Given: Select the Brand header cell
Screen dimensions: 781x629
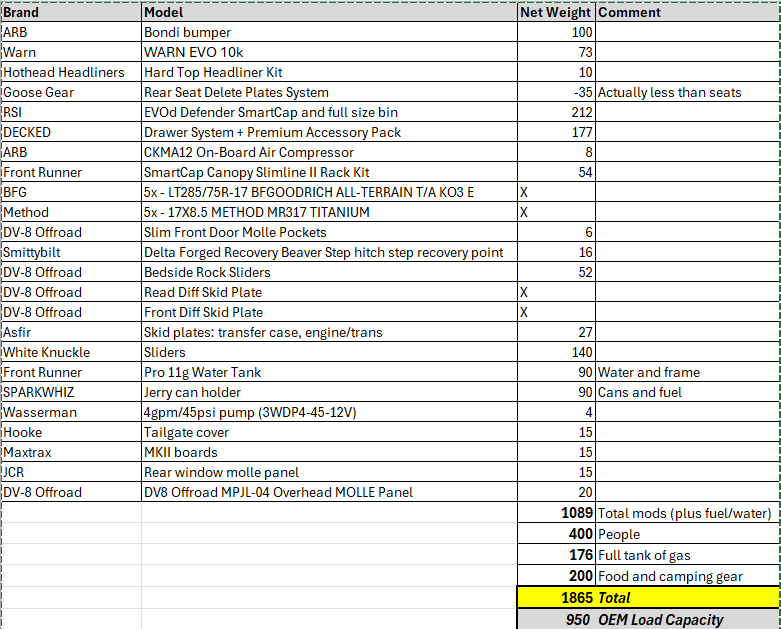Looking at the screenshot, I should 71,12.
